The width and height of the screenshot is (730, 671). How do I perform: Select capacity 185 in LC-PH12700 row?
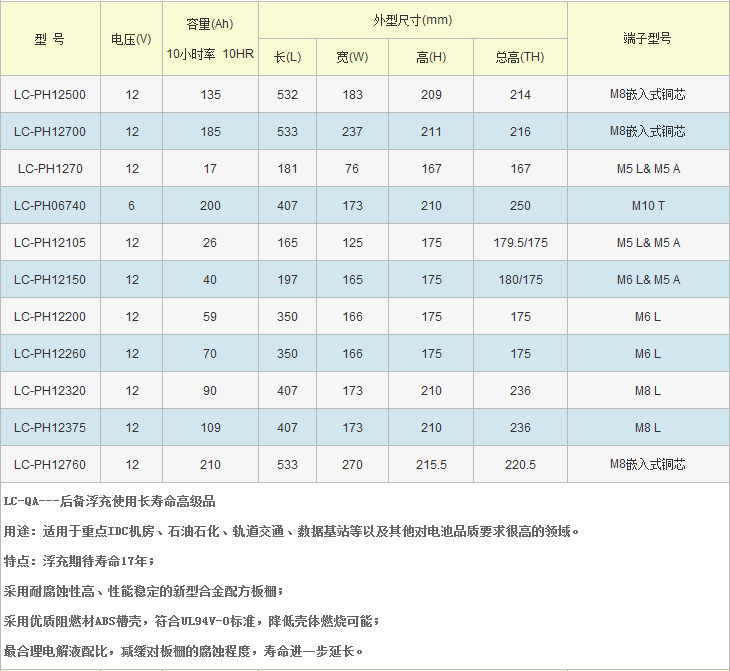pos(210,132)
